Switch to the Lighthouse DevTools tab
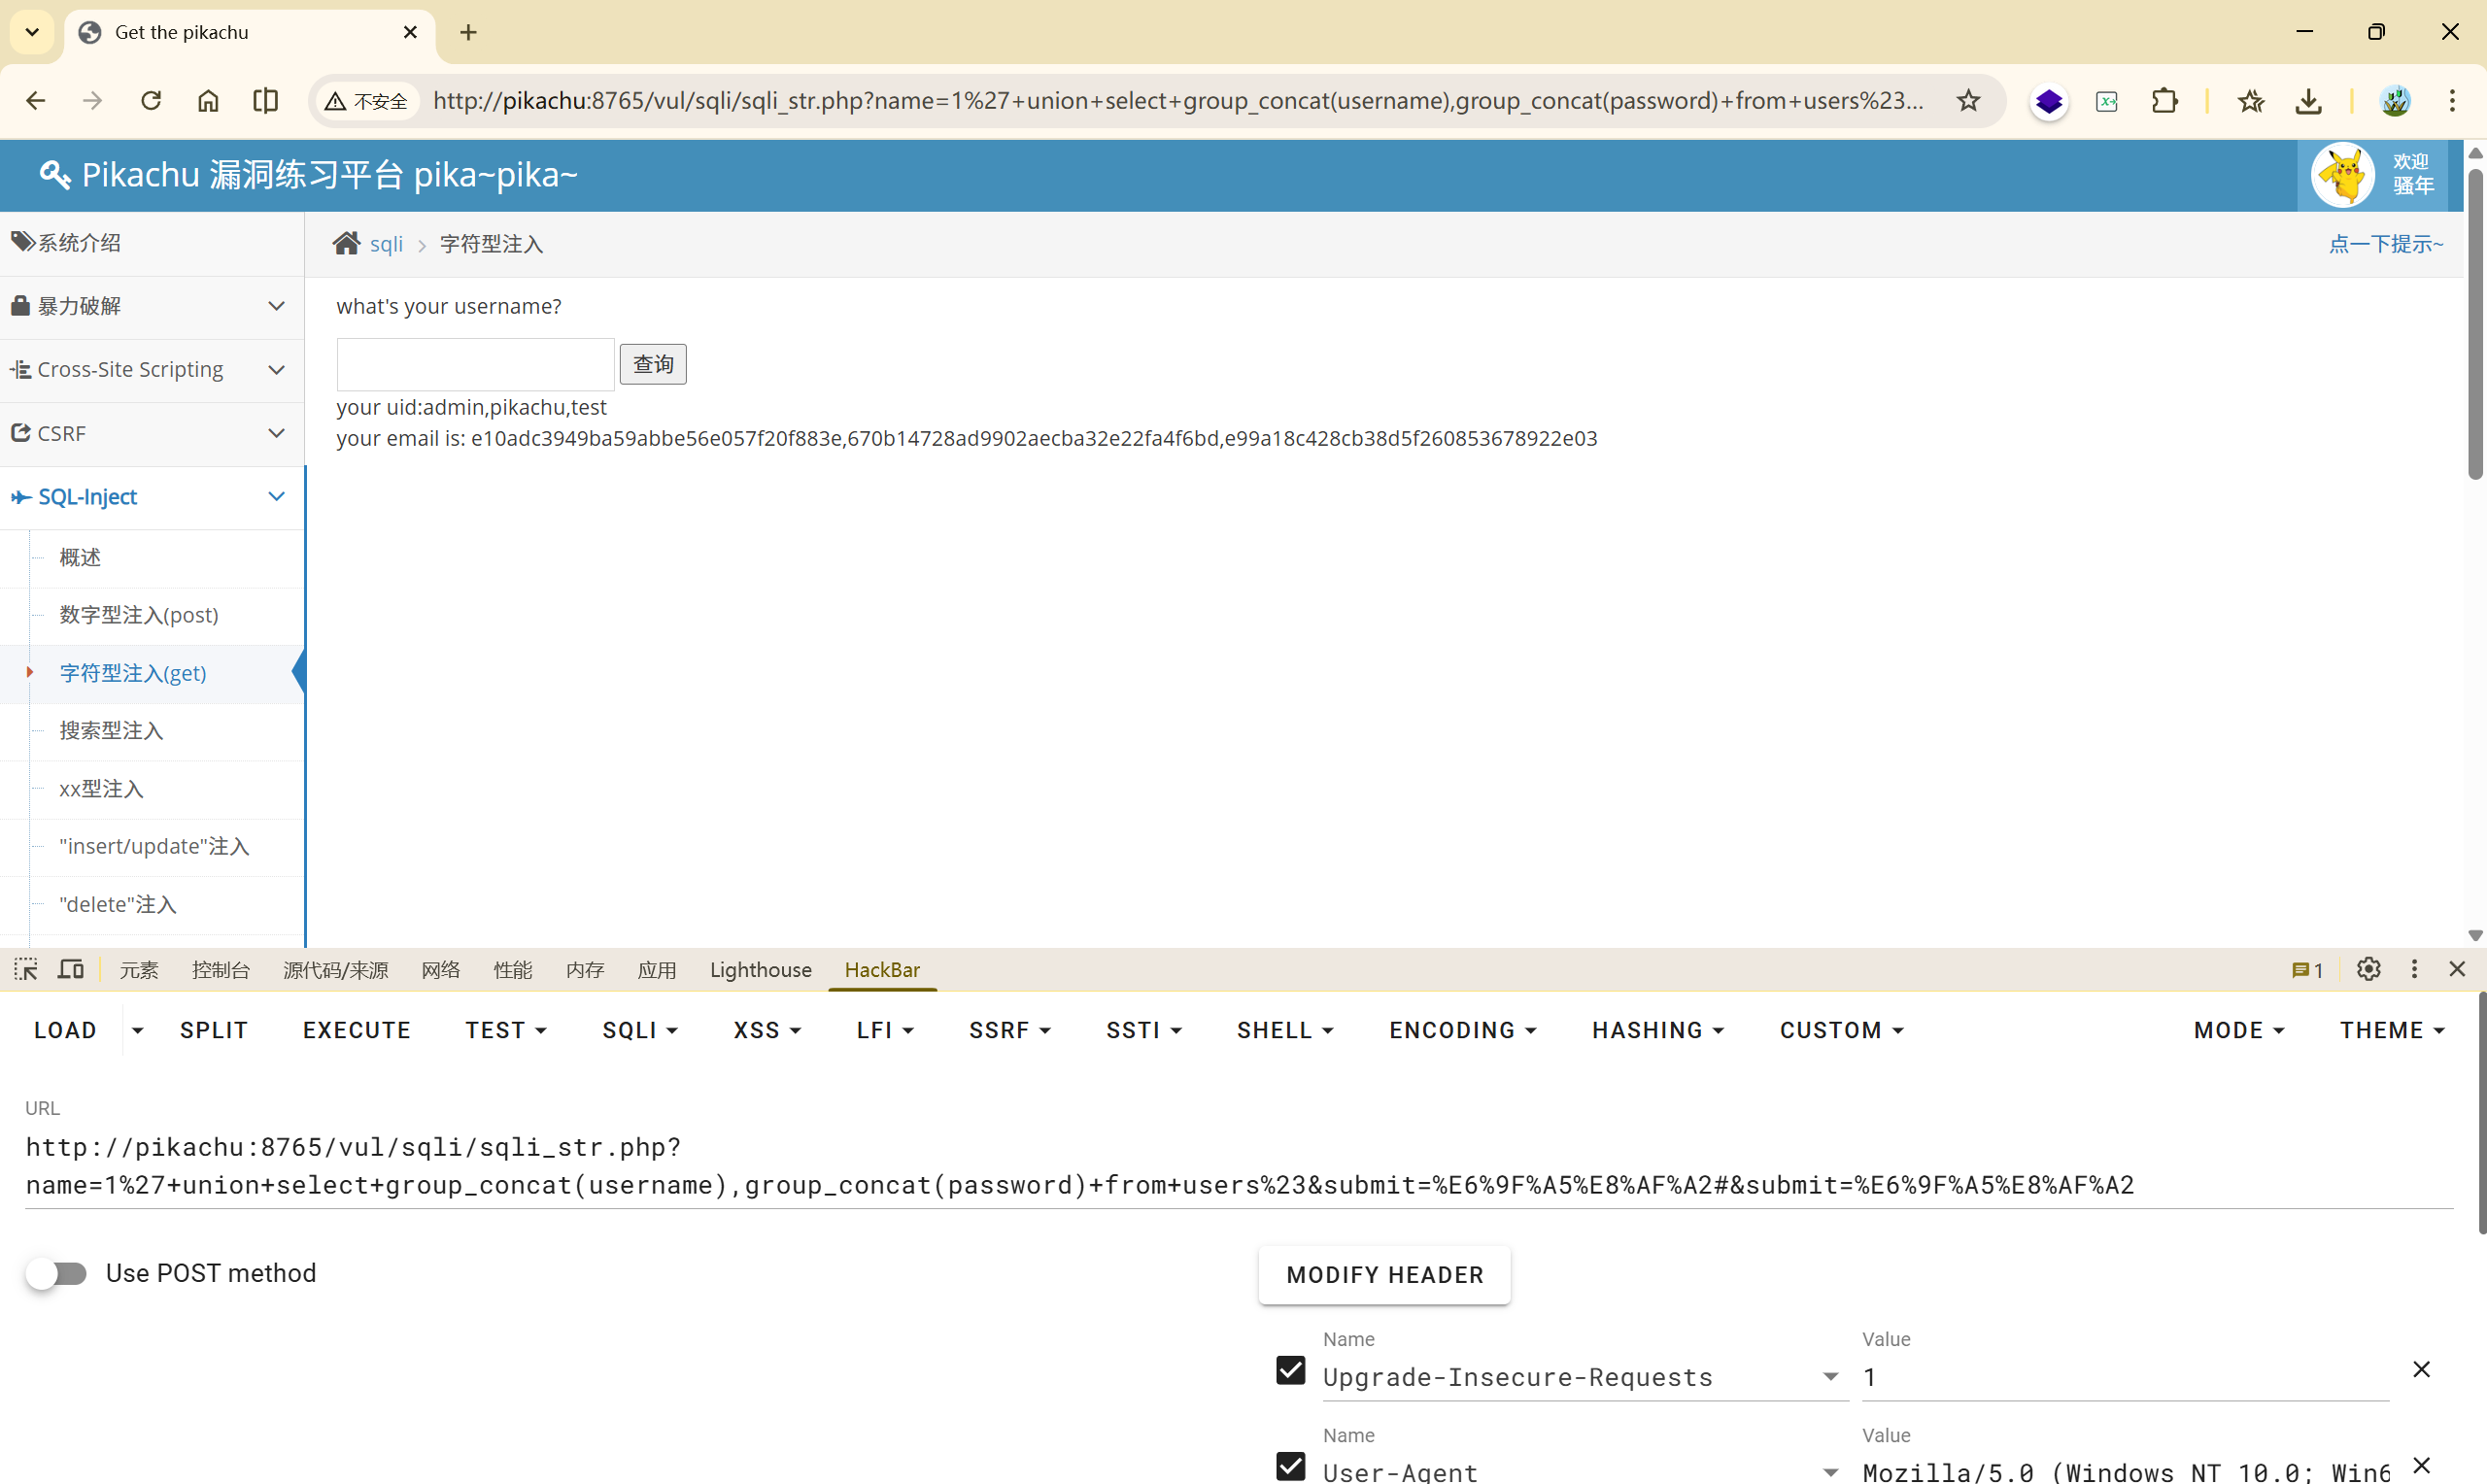The image size is (2487, 1484). click(760, 970)
